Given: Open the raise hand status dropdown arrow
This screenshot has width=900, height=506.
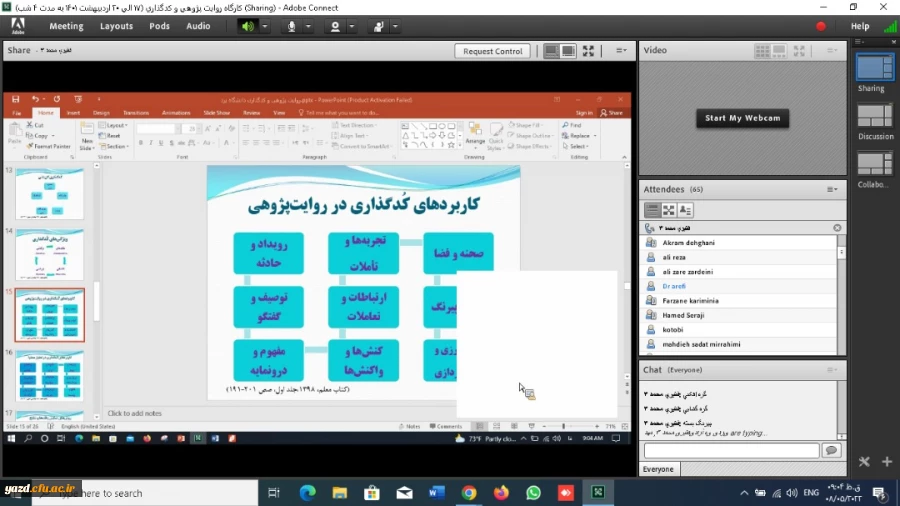Looking at the screenshot, I should [x=395, y=26].
